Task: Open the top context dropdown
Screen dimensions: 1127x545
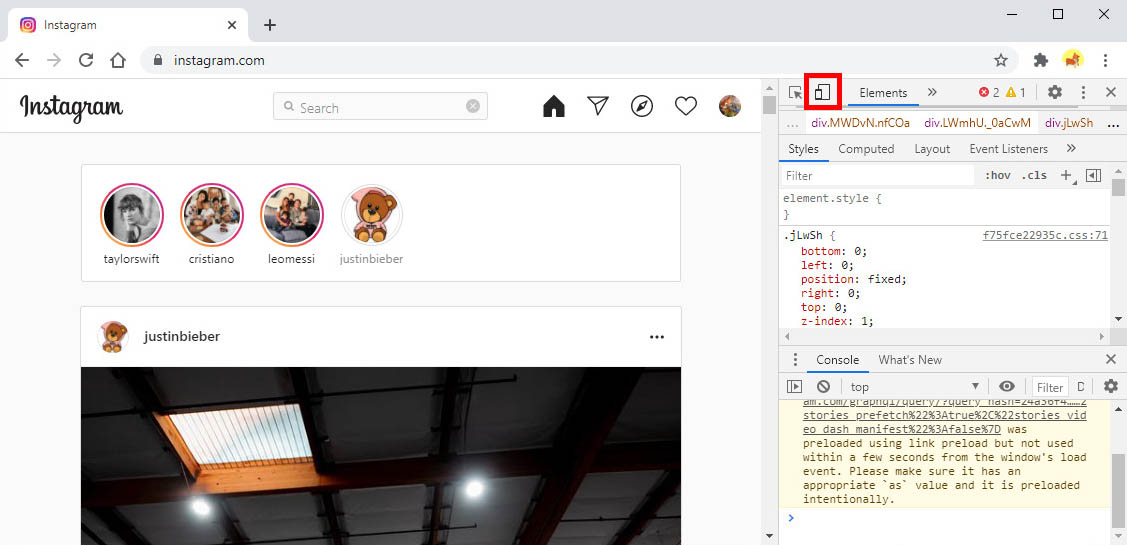Action: point(915,387)
